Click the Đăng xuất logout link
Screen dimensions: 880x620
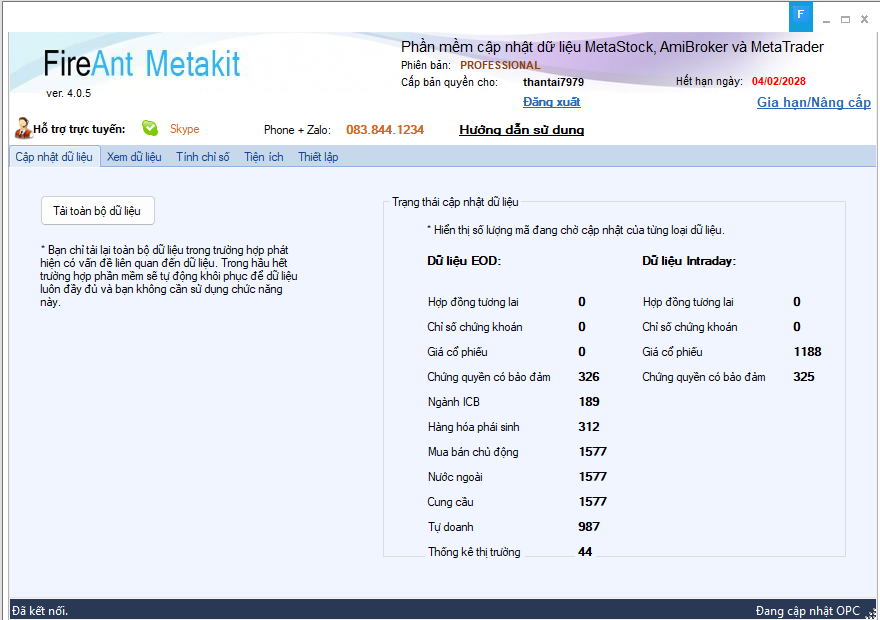tap(551, 102)
